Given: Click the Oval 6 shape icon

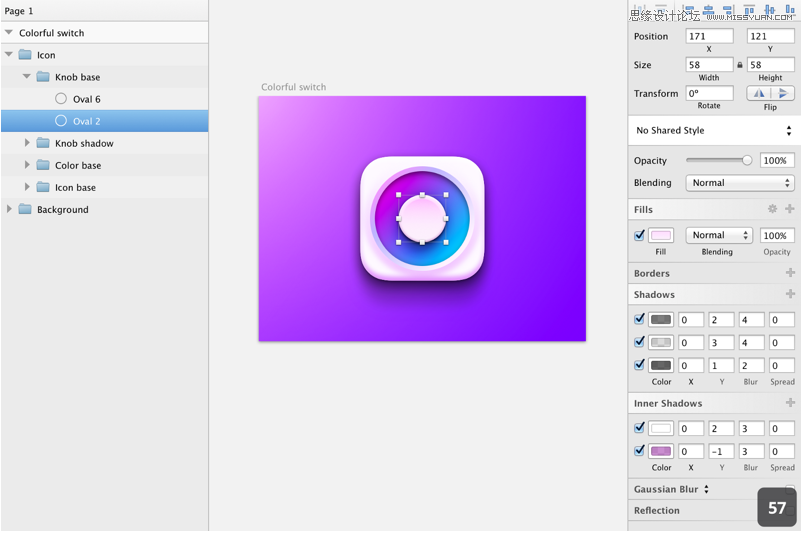Looking at the screenshot, I should [x=60, y=98].
